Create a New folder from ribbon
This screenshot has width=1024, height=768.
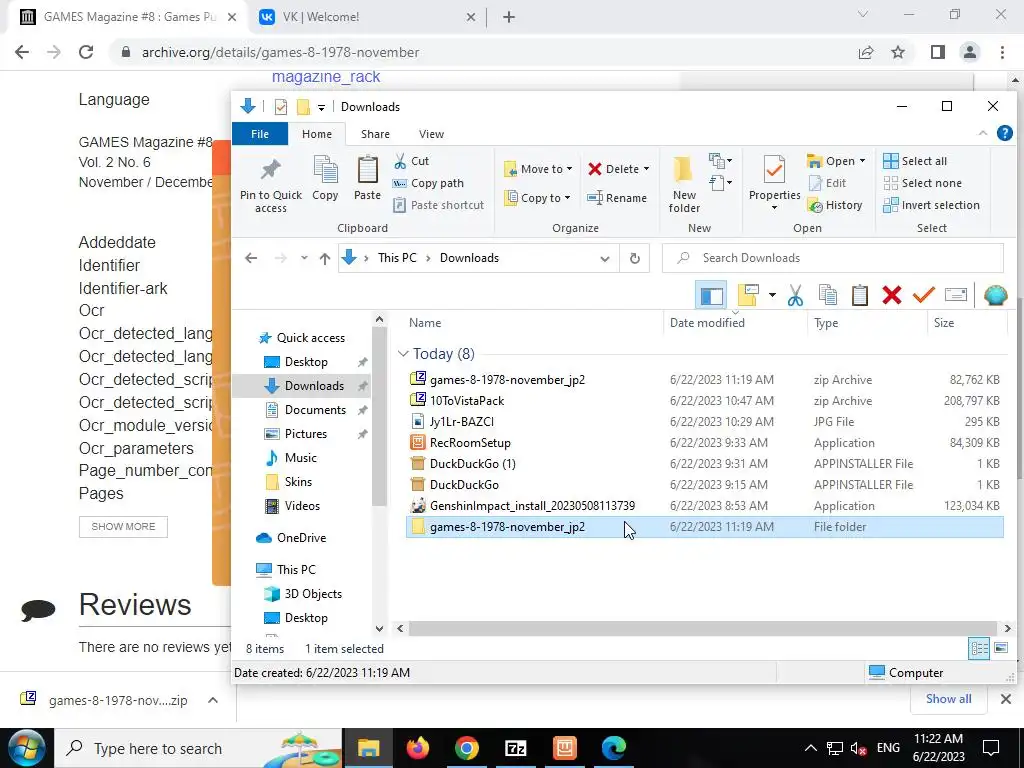point(684,184)
